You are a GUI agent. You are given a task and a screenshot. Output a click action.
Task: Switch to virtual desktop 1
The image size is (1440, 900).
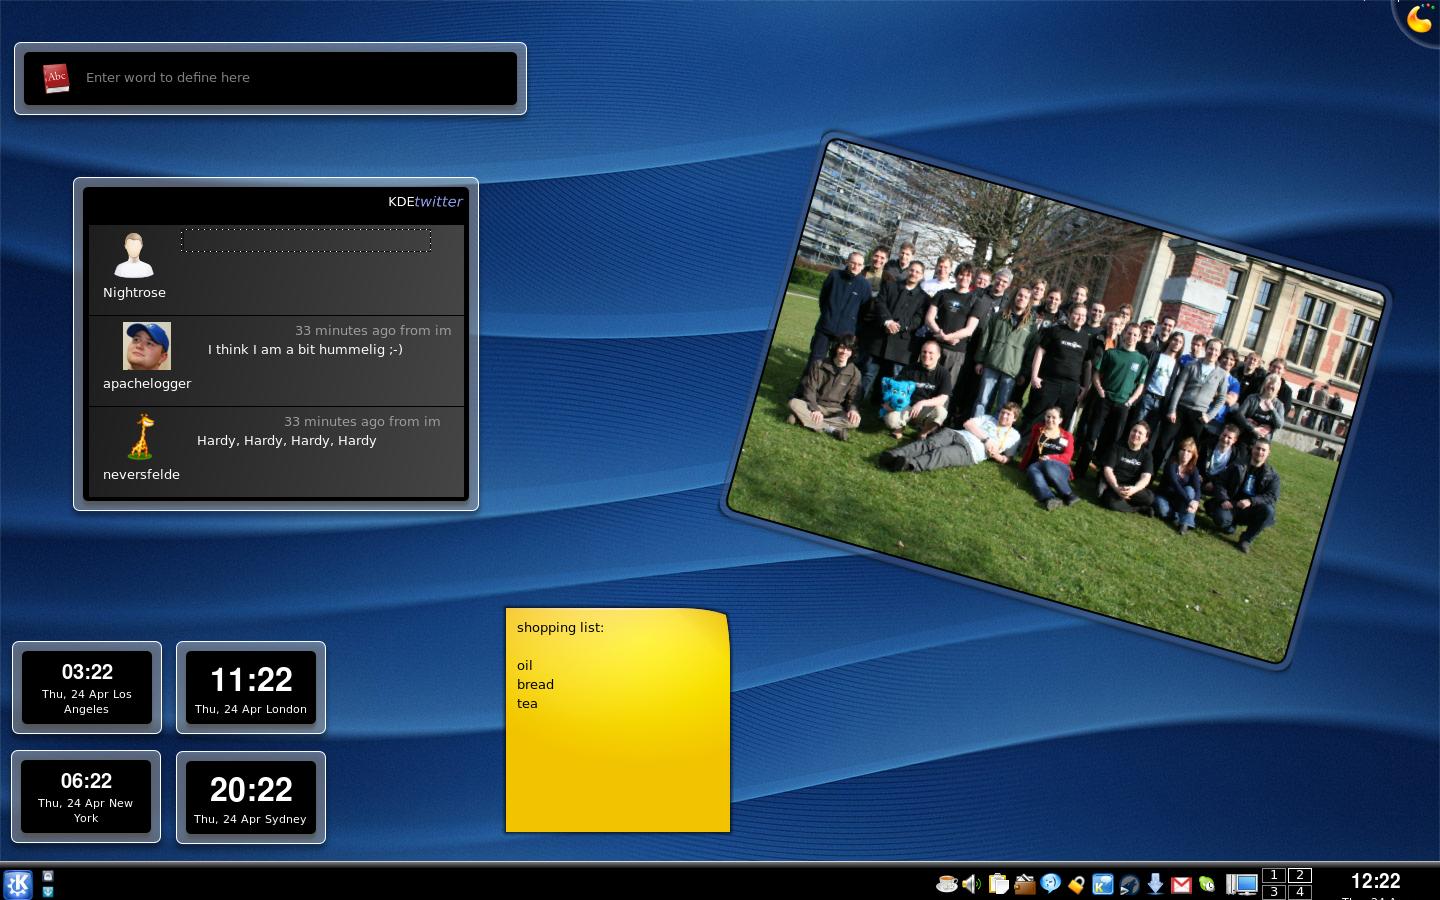click(x=1274, y=875)
